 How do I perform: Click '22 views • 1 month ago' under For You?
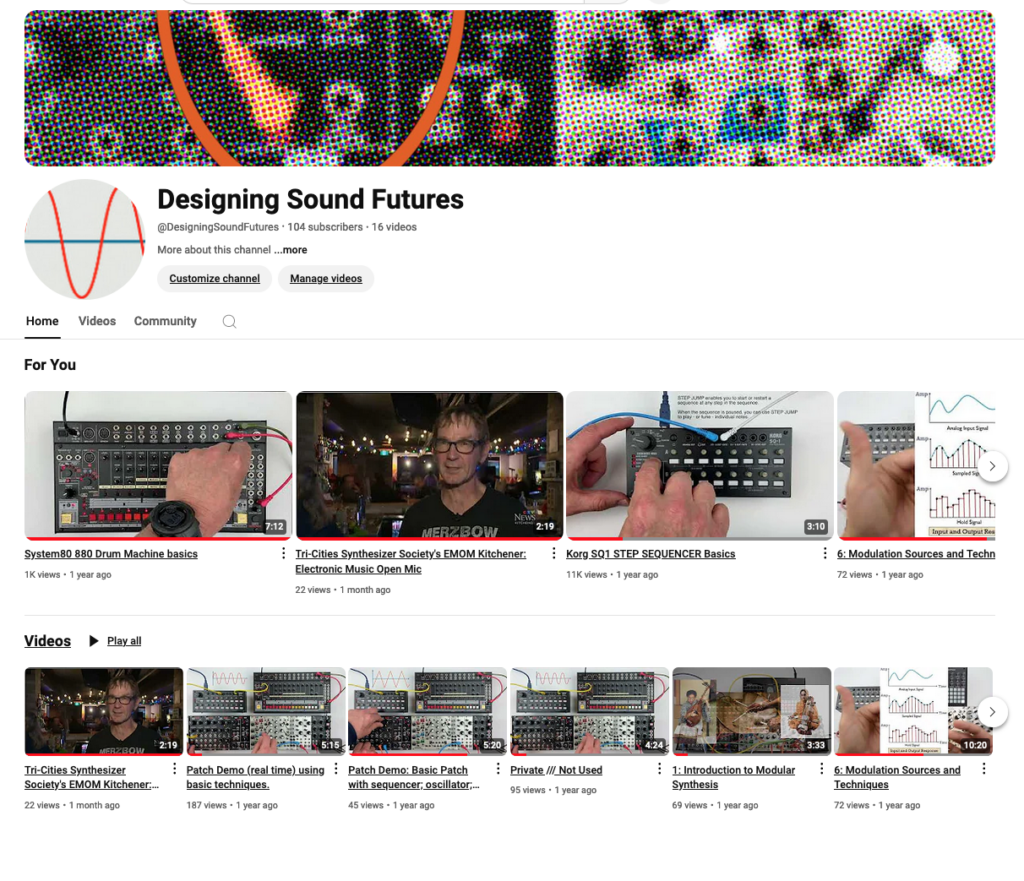point(343,590)
